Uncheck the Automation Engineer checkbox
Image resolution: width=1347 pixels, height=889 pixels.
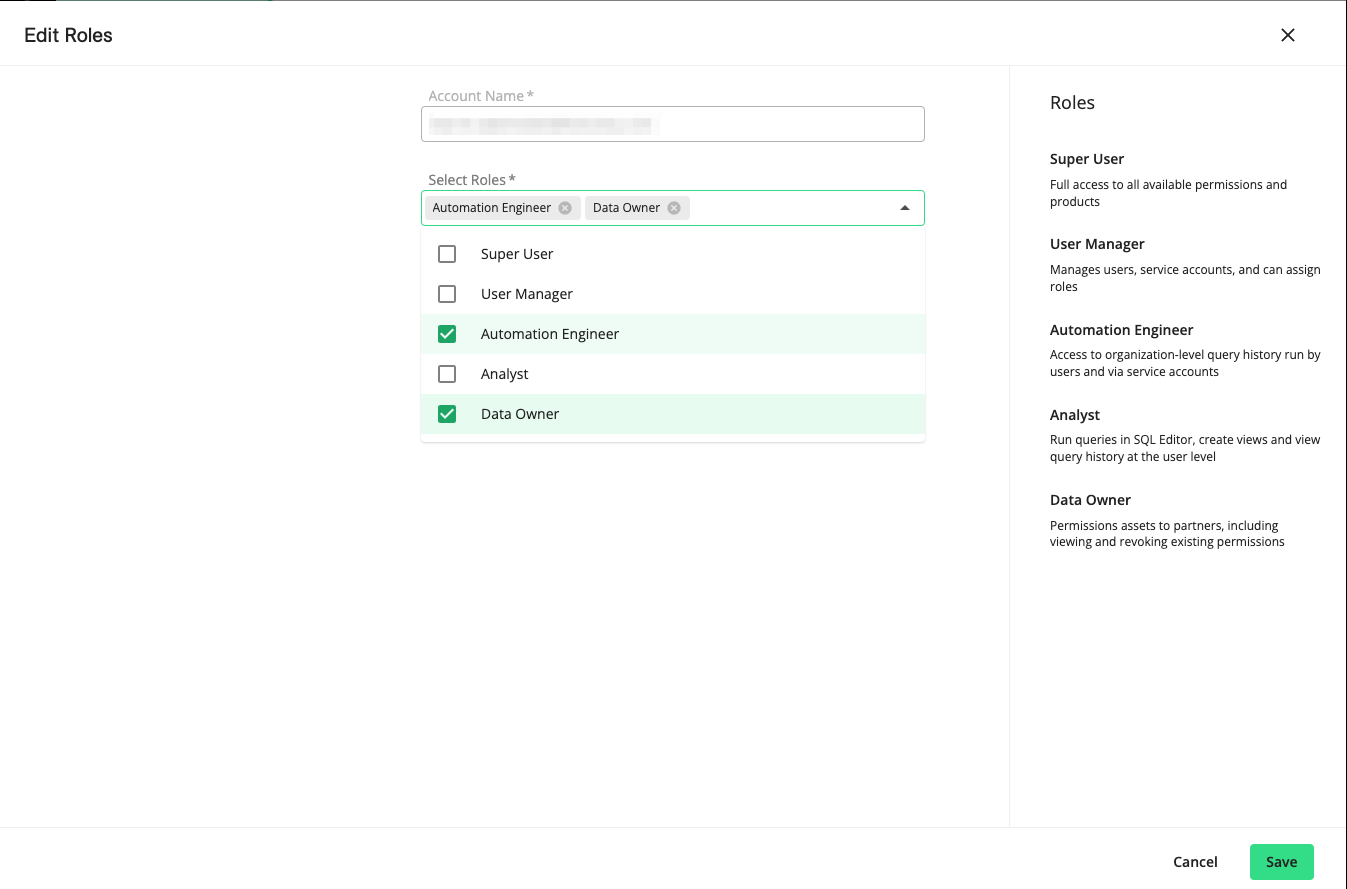click(x=447, y=334)
